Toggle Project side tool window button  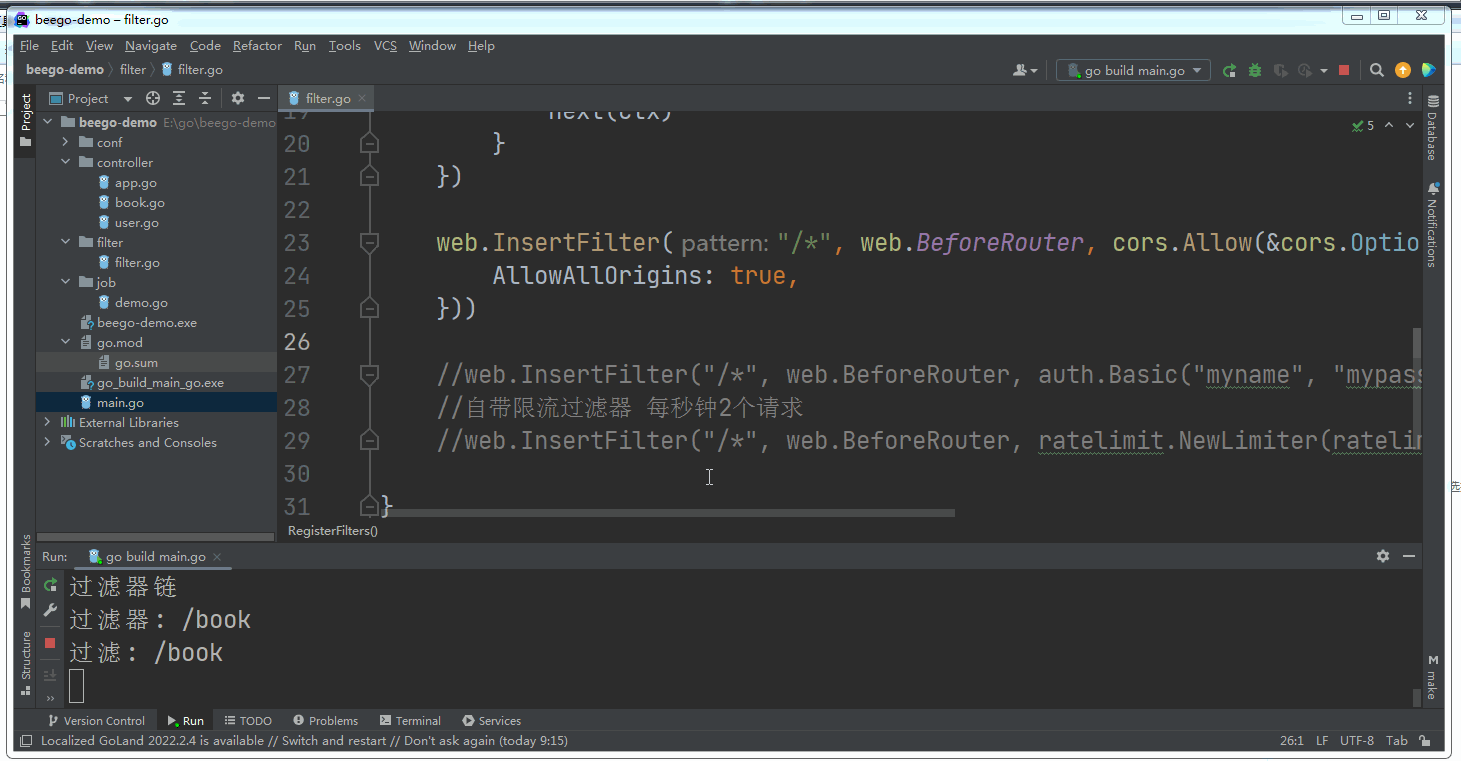pyautogui.click(x=26, y=120)
